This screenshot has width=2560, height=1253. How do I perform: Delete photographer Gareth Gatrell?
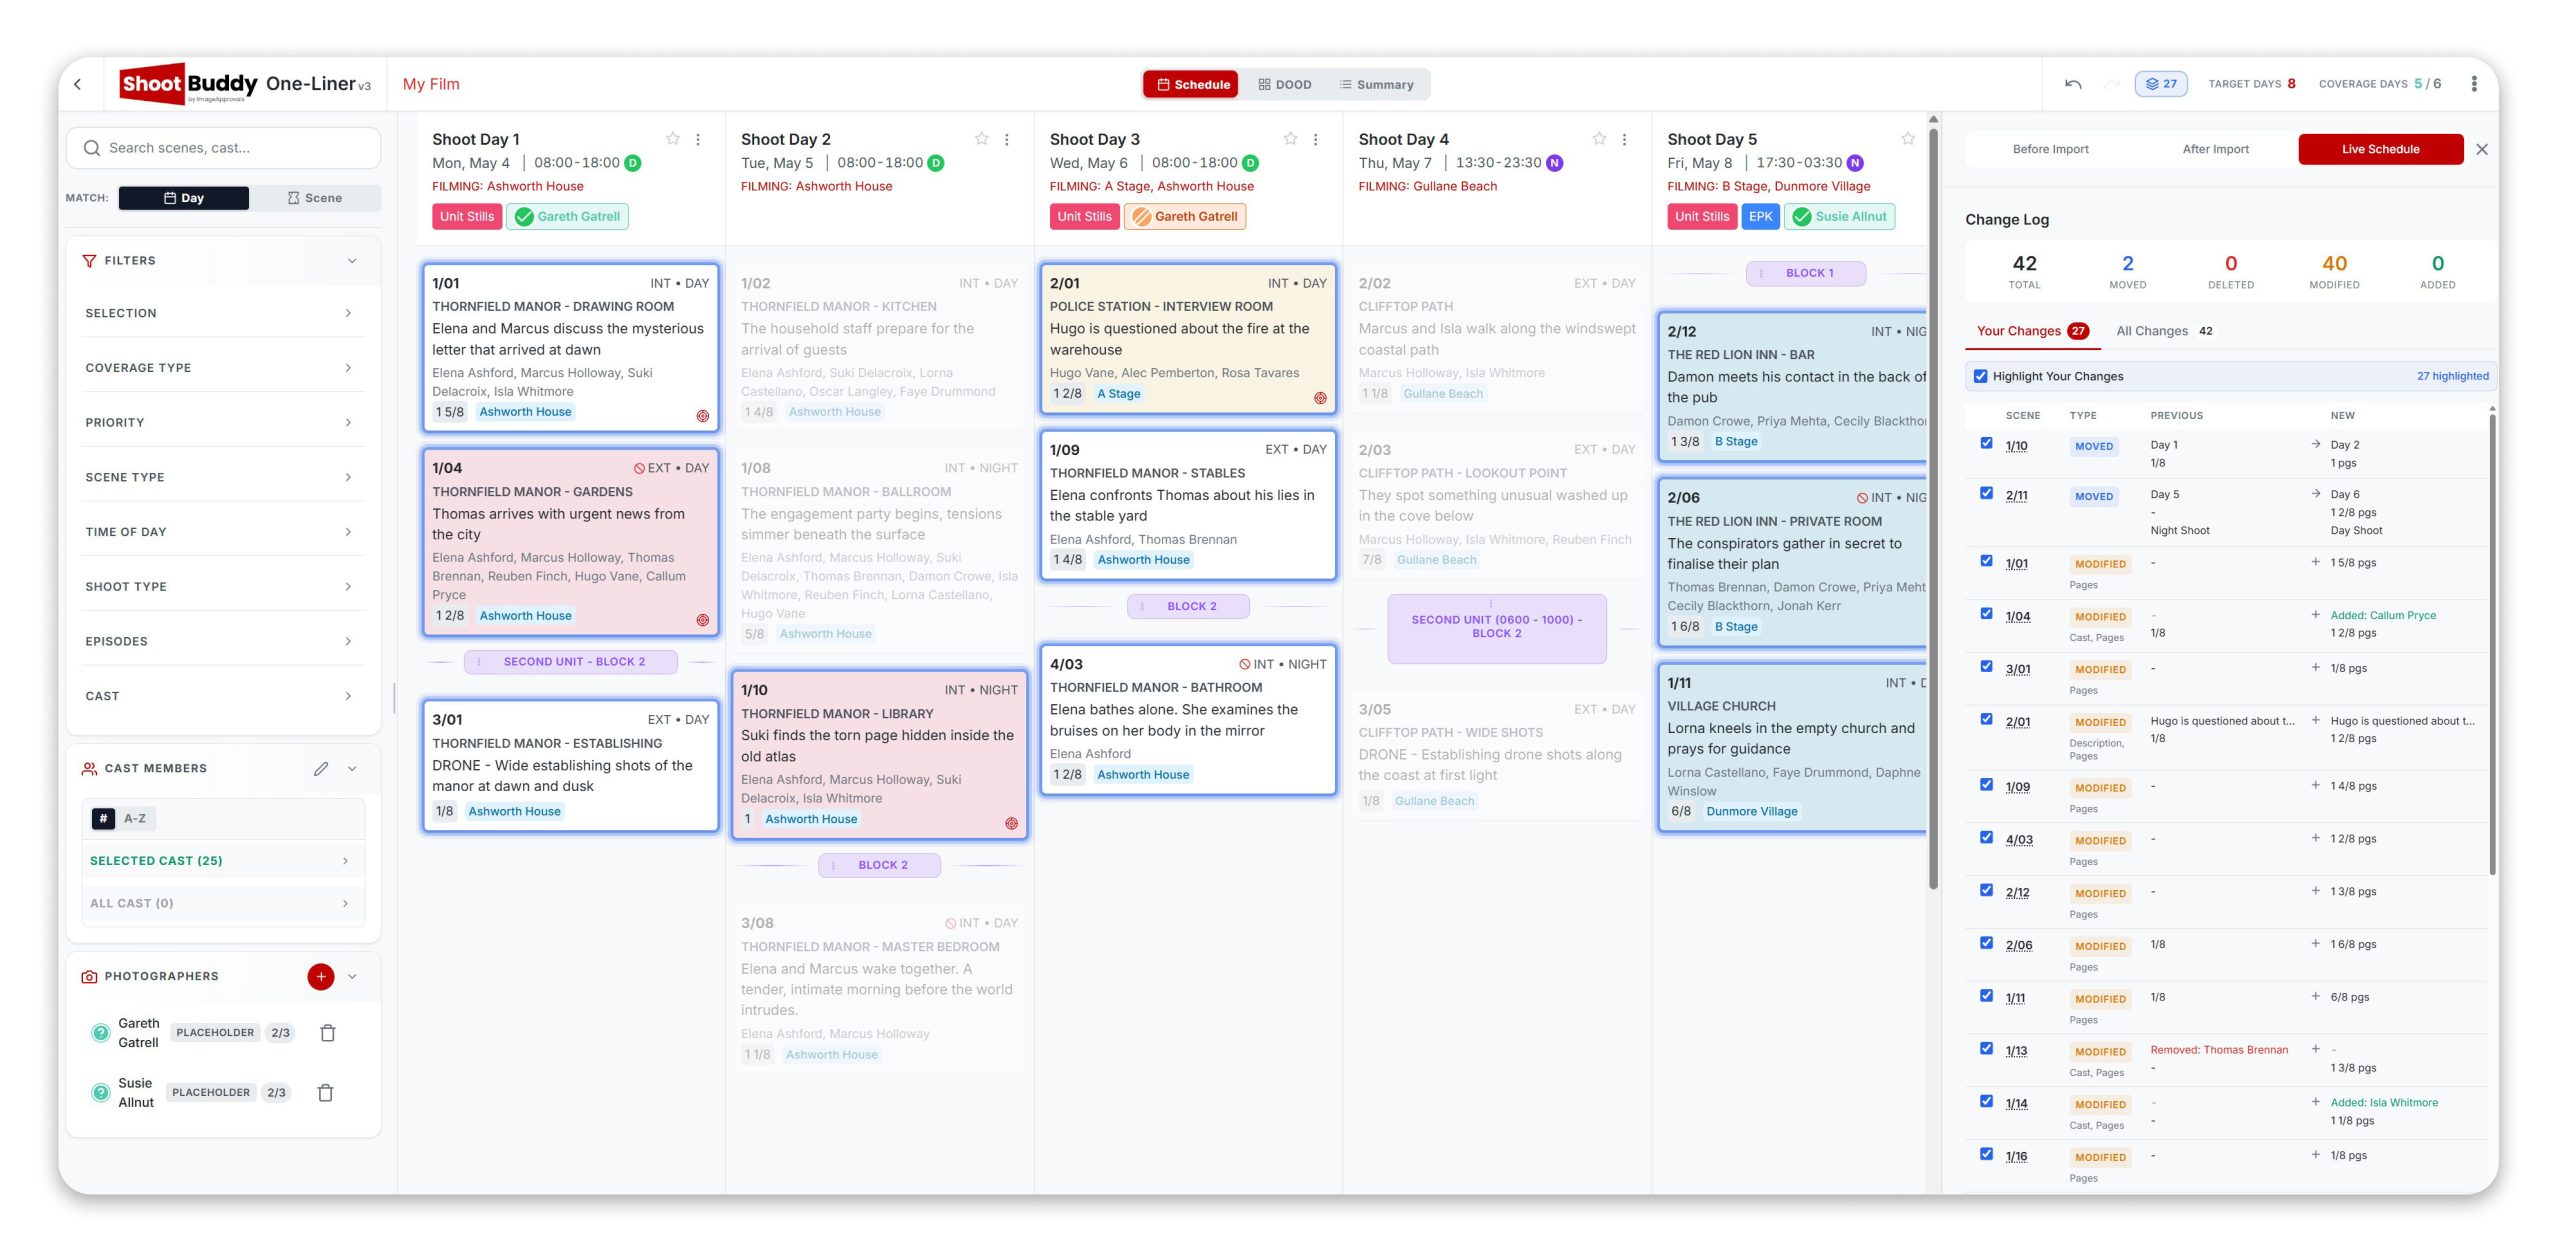click(x=328, y=1033)
